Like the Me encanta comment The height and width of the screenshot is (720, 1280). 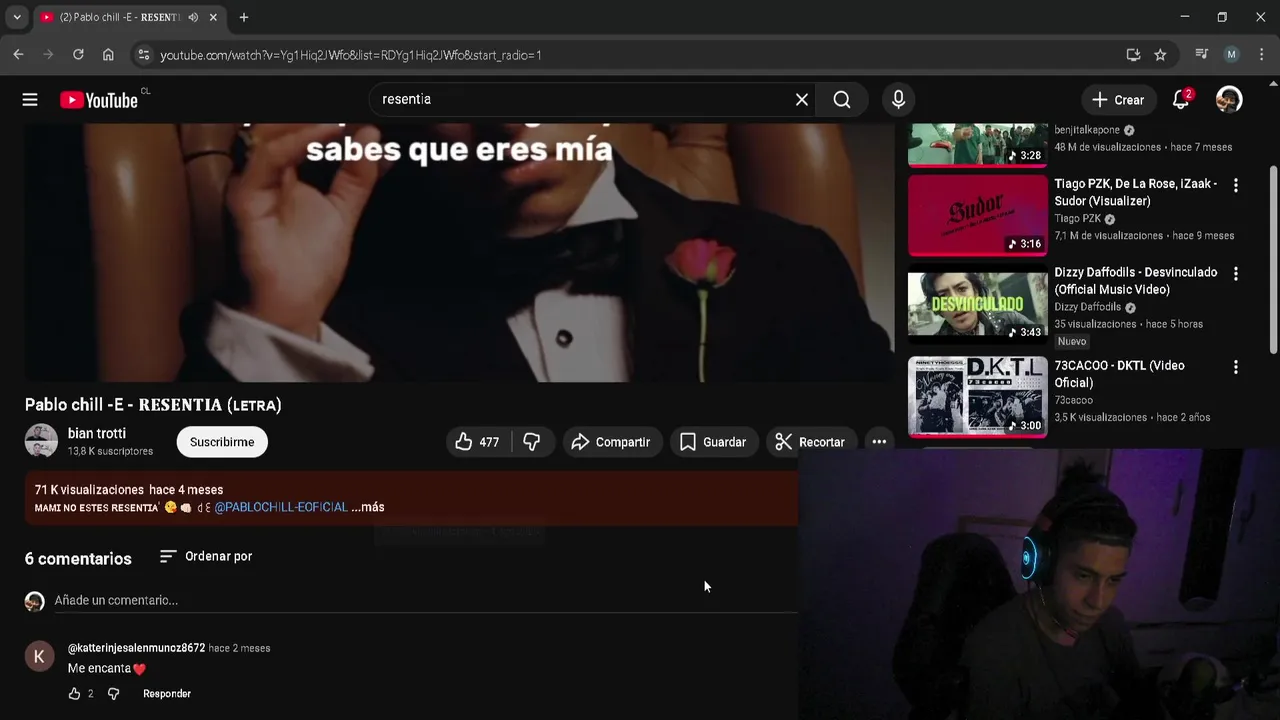pos(74,693)
